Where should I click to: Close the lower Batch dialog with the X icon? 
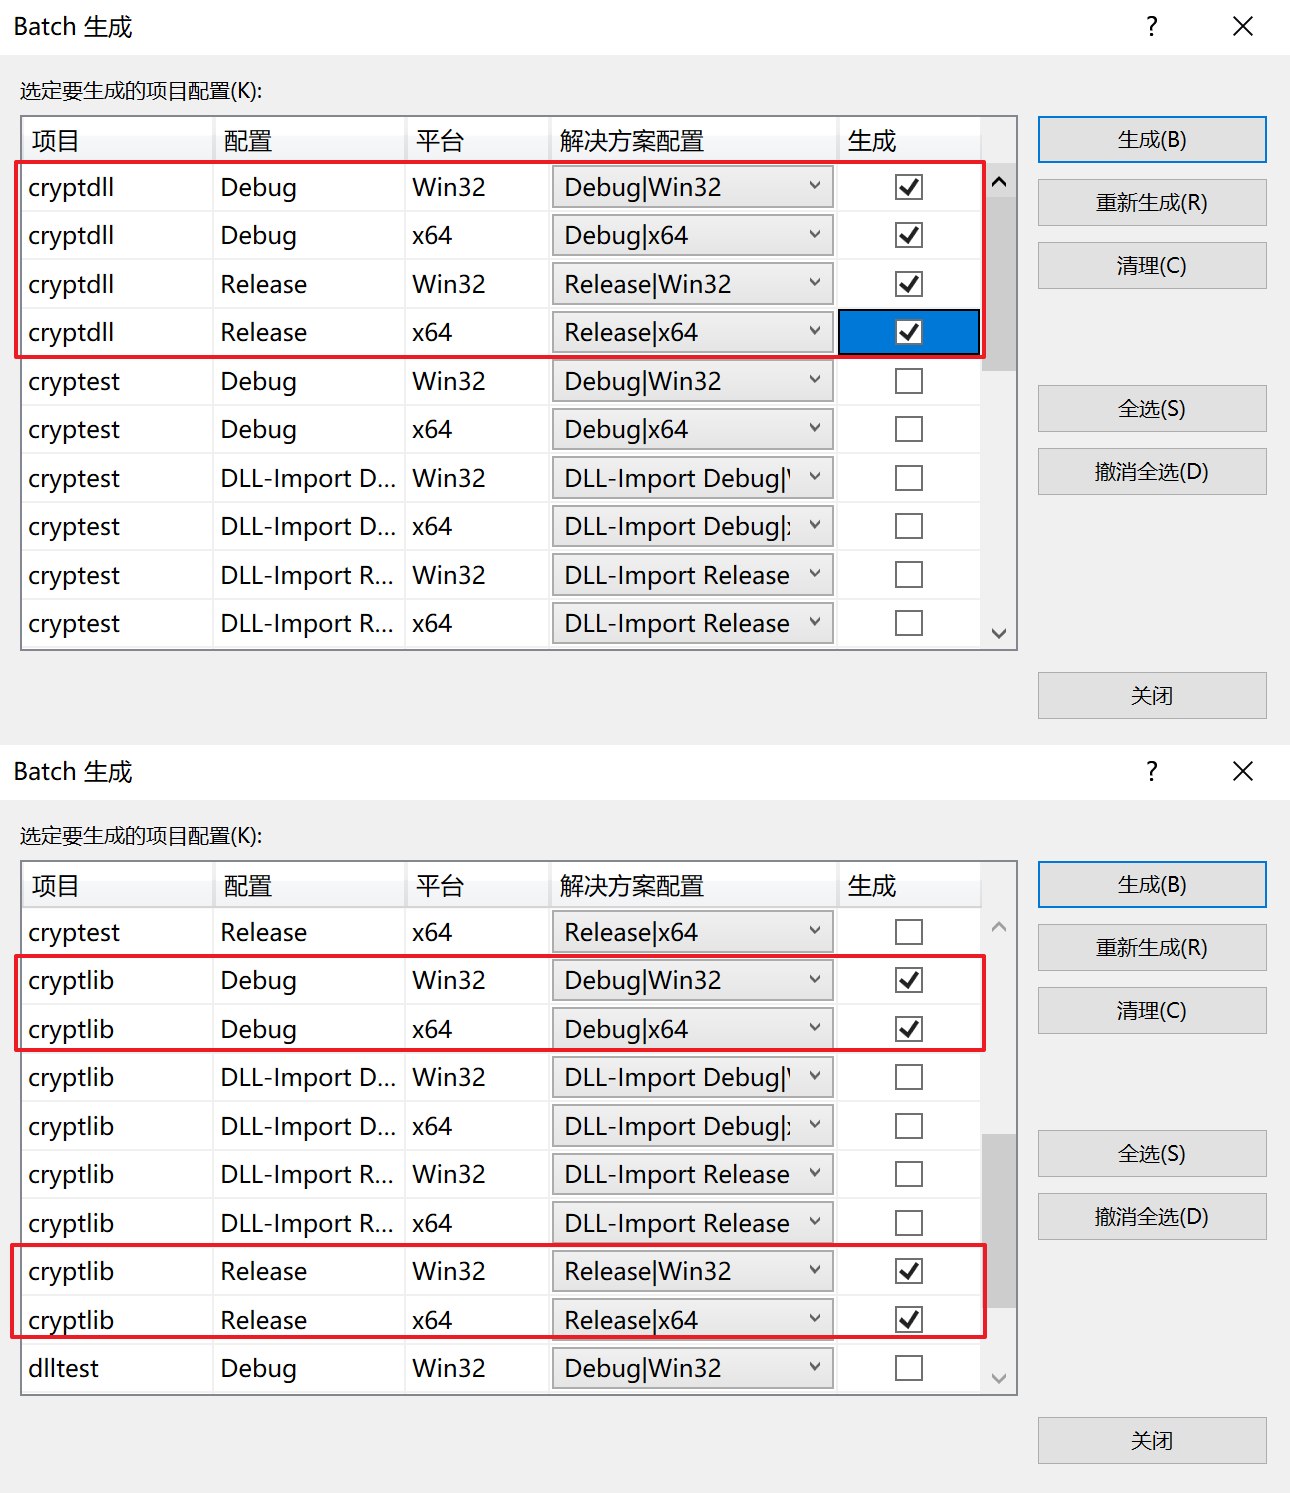[x=1242, y=771]
